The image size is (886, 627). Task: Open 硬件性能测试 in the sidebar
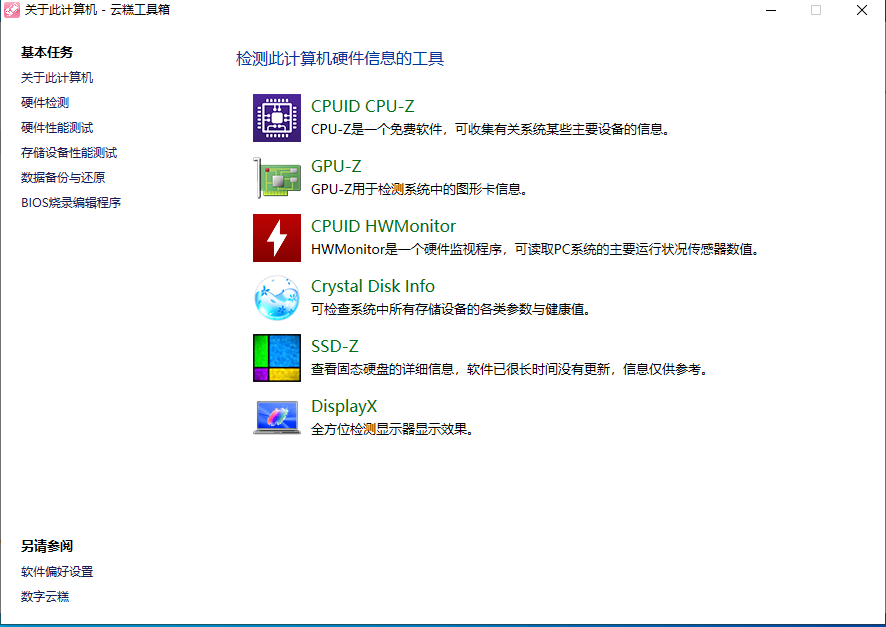click(x=57, y=127)
